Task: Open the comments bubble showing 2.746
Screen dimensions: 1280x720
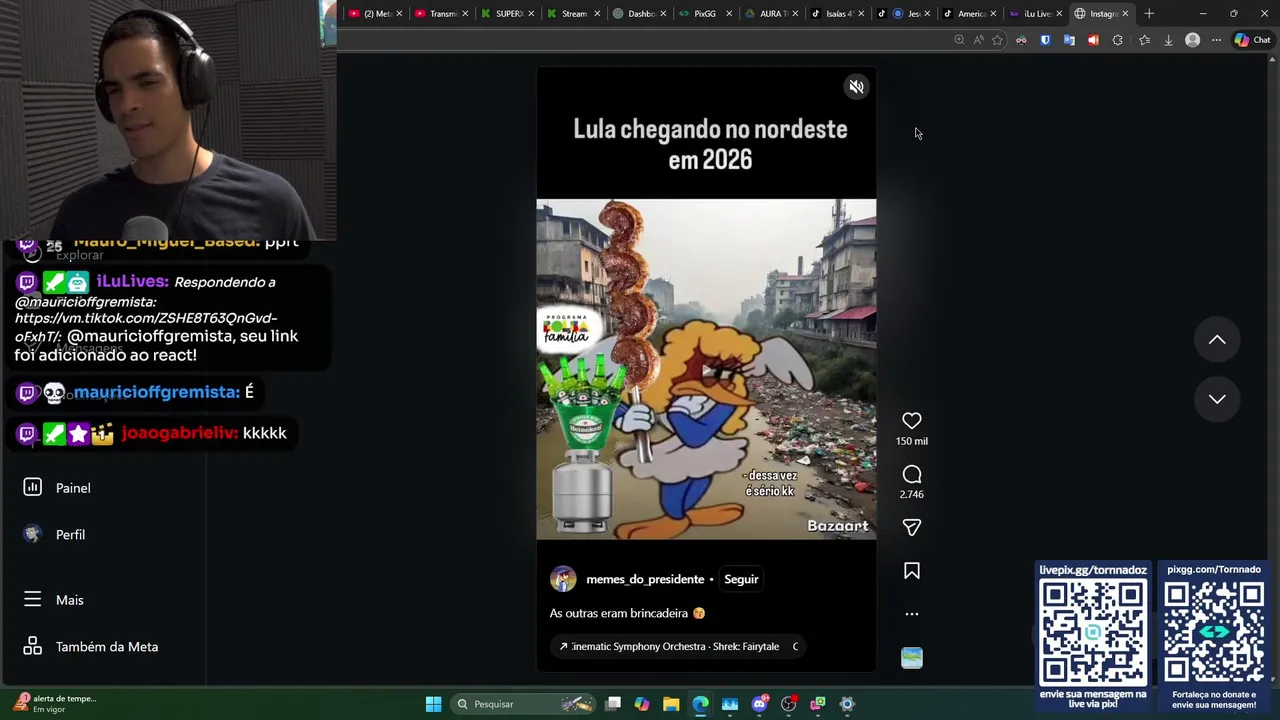Action: (x=912, y=474)
